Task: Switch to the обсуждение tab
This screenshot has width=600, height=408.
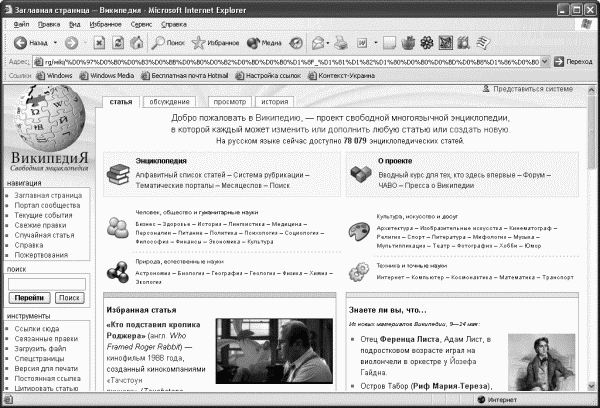Action: 170,102
